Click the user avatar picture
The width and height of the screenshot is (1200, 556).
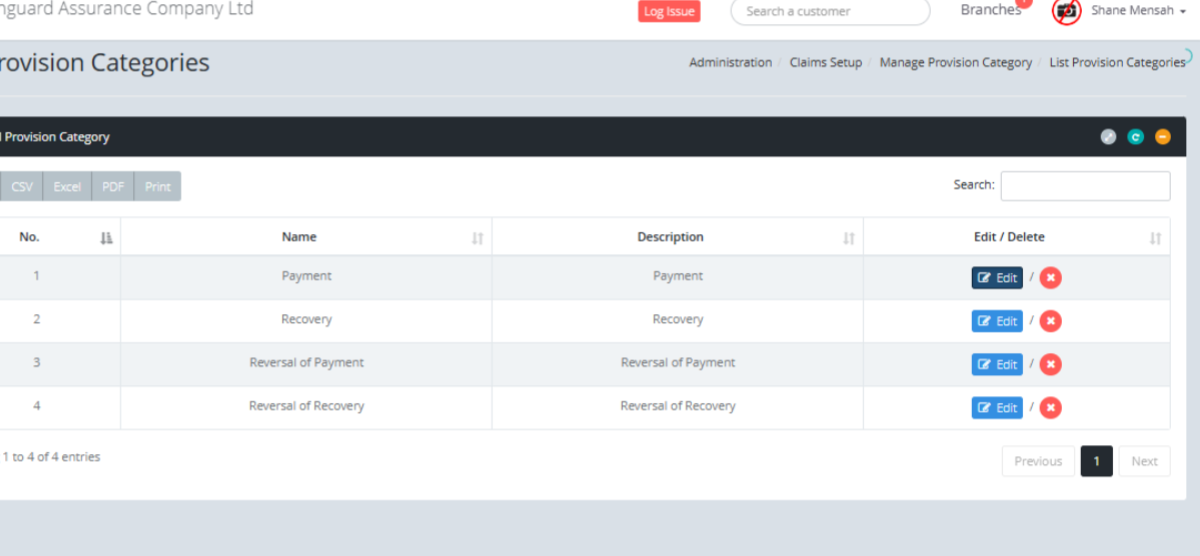coord(1067,11)
